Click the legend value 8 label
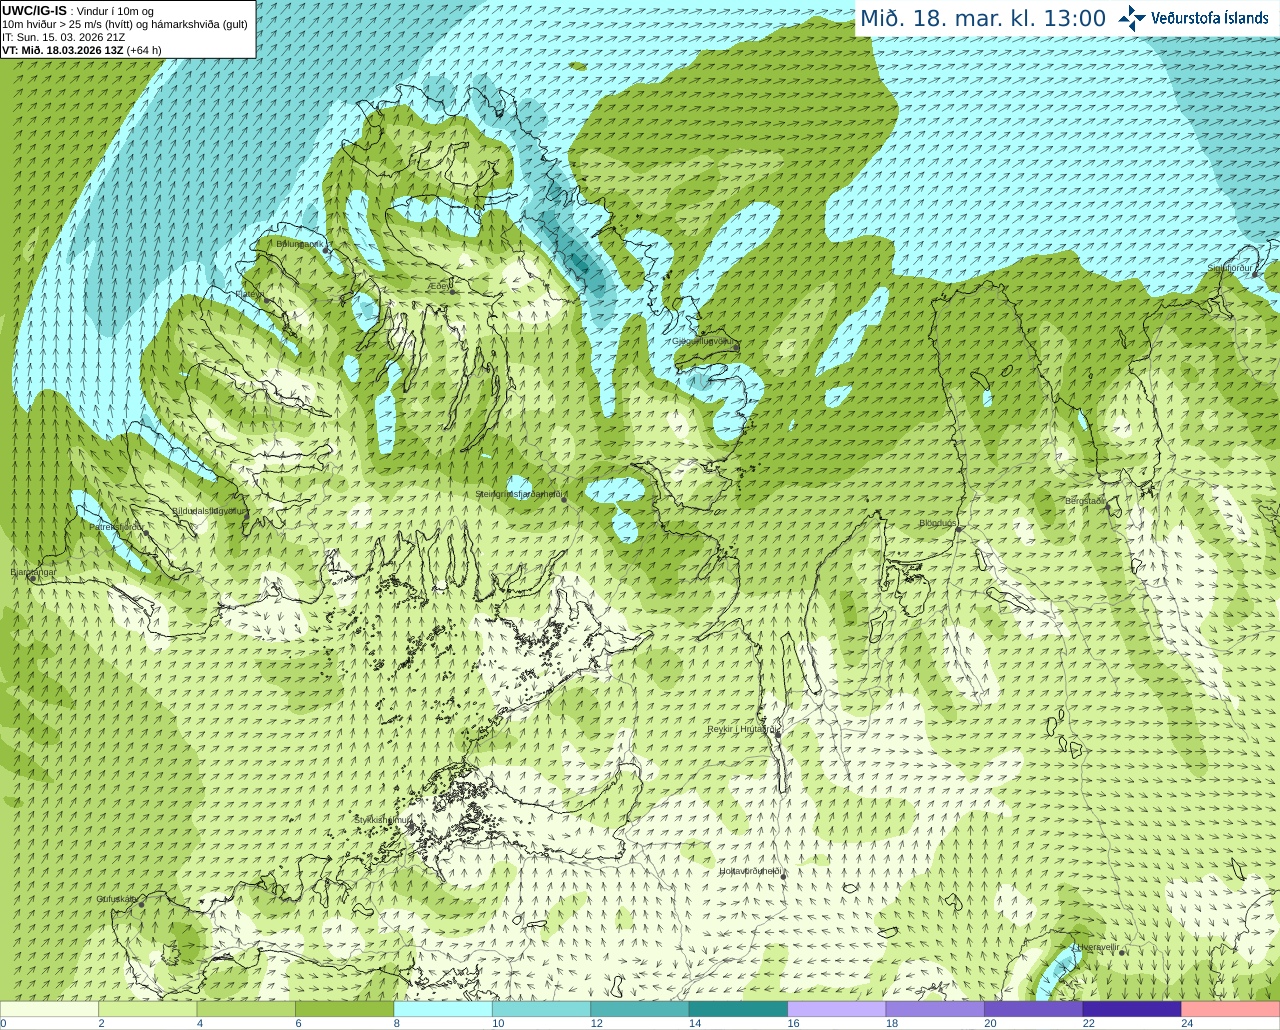The width and height of the screenshot is (1280, 1030). coord(397,1023)
